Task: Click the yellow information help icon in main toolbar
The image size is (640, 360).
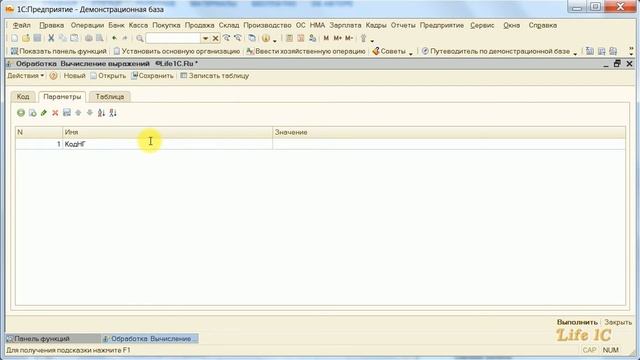Action: point(266,38)
